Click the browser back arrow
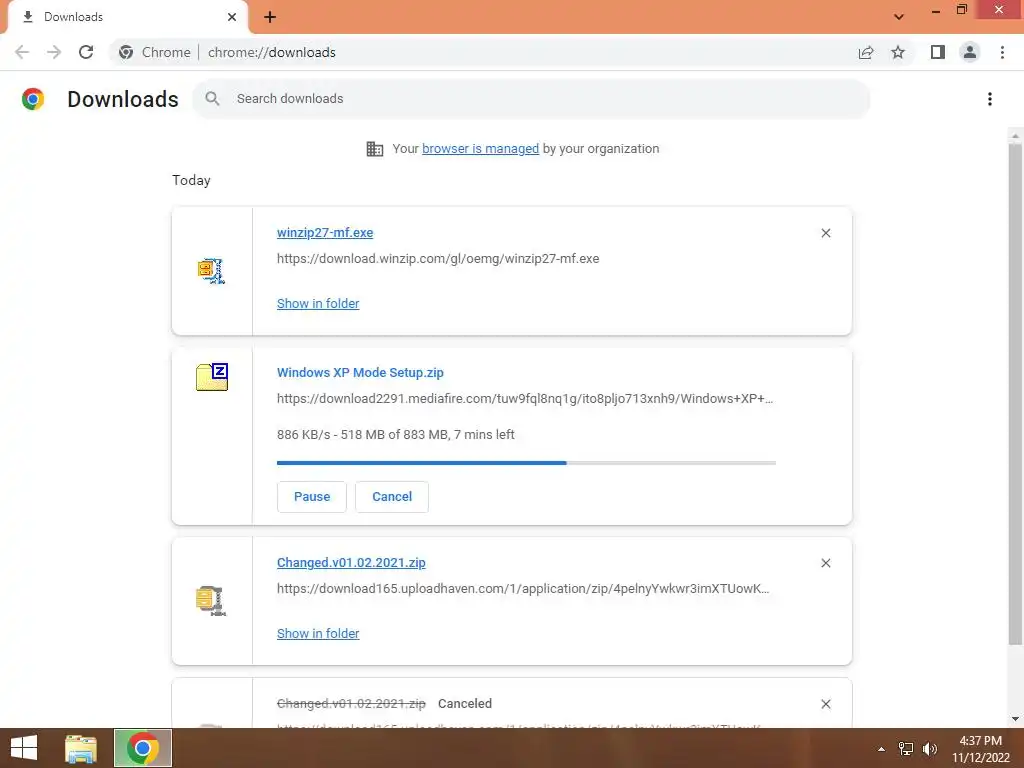Viewport: 1024px width, 768px height. point(22,52)
